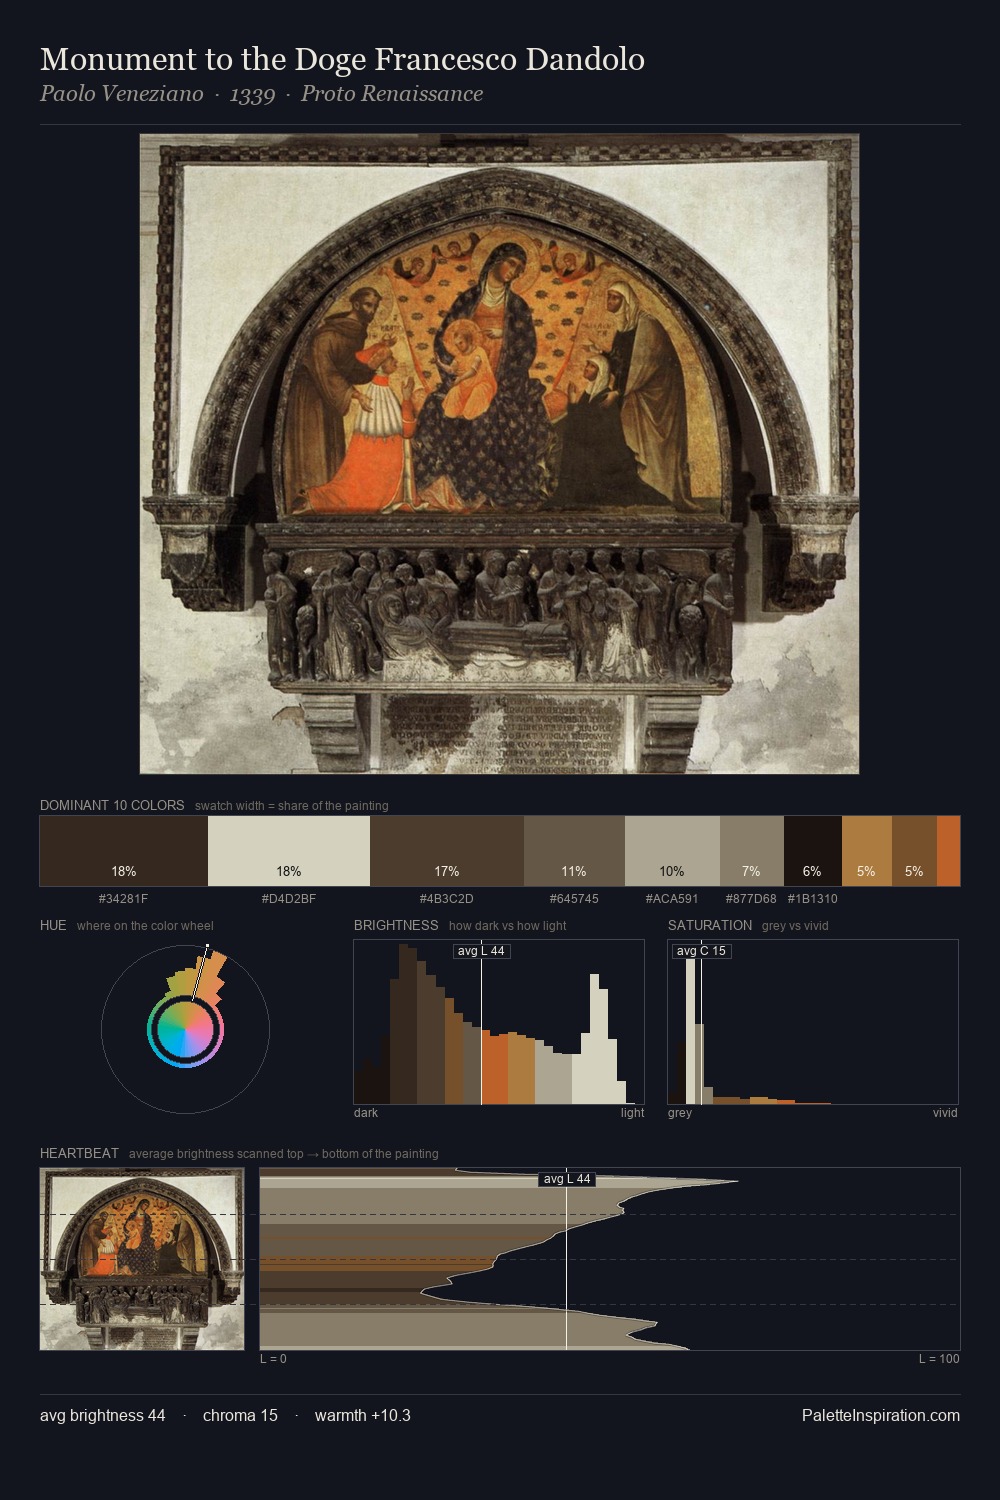Select the narrow orange swatch at the palette end

[x=948, y=851]
